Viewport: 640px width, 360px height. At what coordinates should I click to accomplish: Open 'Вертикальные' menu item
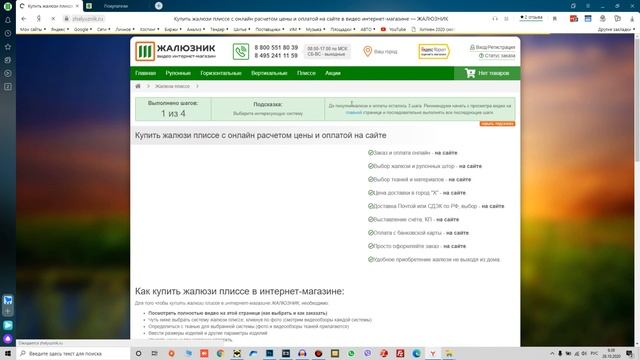(269, 73)
